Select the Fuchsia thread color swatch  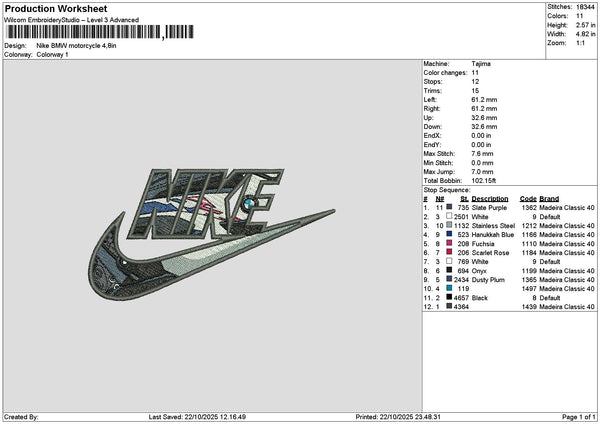click(449, 243)
